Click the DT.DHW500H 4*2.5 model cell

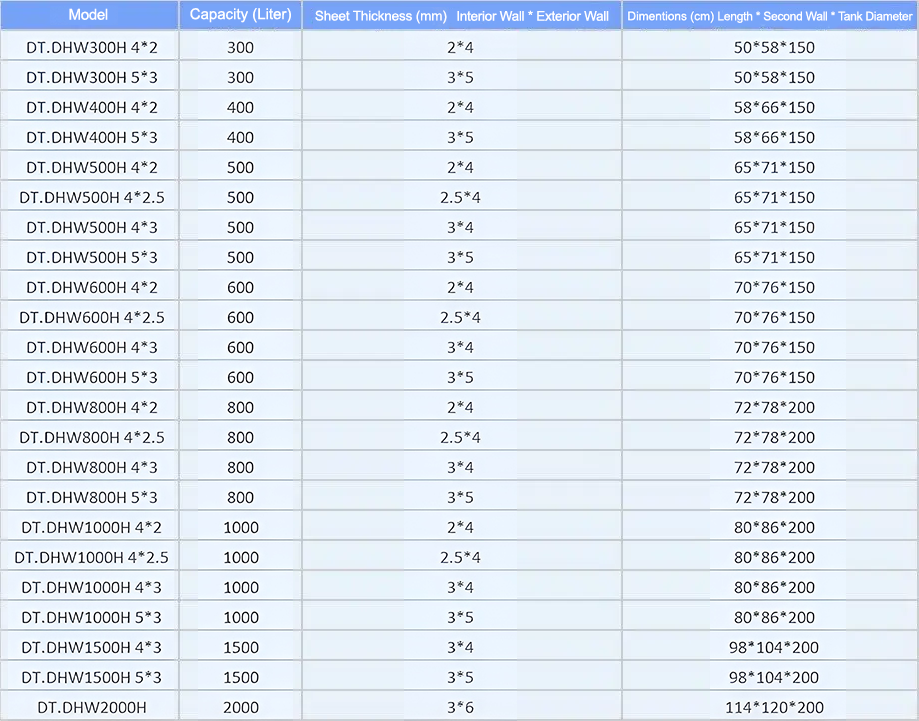pyautogui.click(x=91, y=197)
